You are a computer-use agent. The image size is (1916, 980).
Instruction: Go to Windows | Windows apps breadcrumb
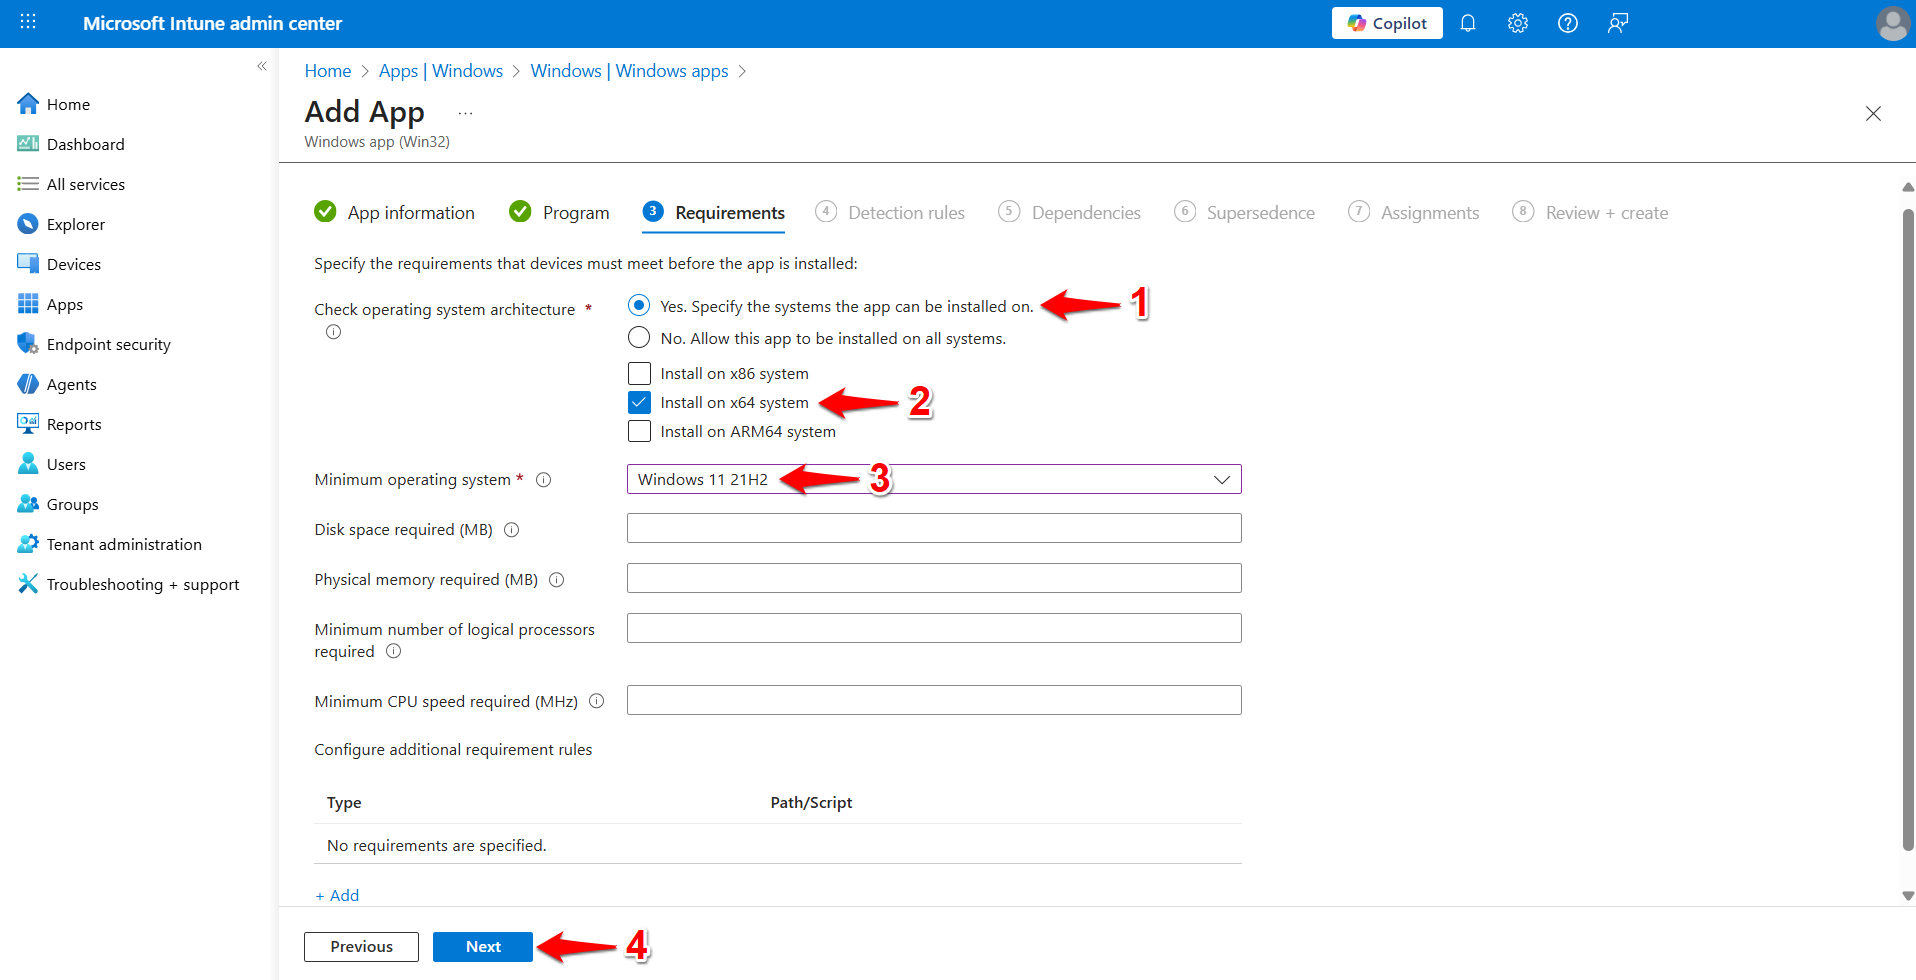click(x=629, y=71)
